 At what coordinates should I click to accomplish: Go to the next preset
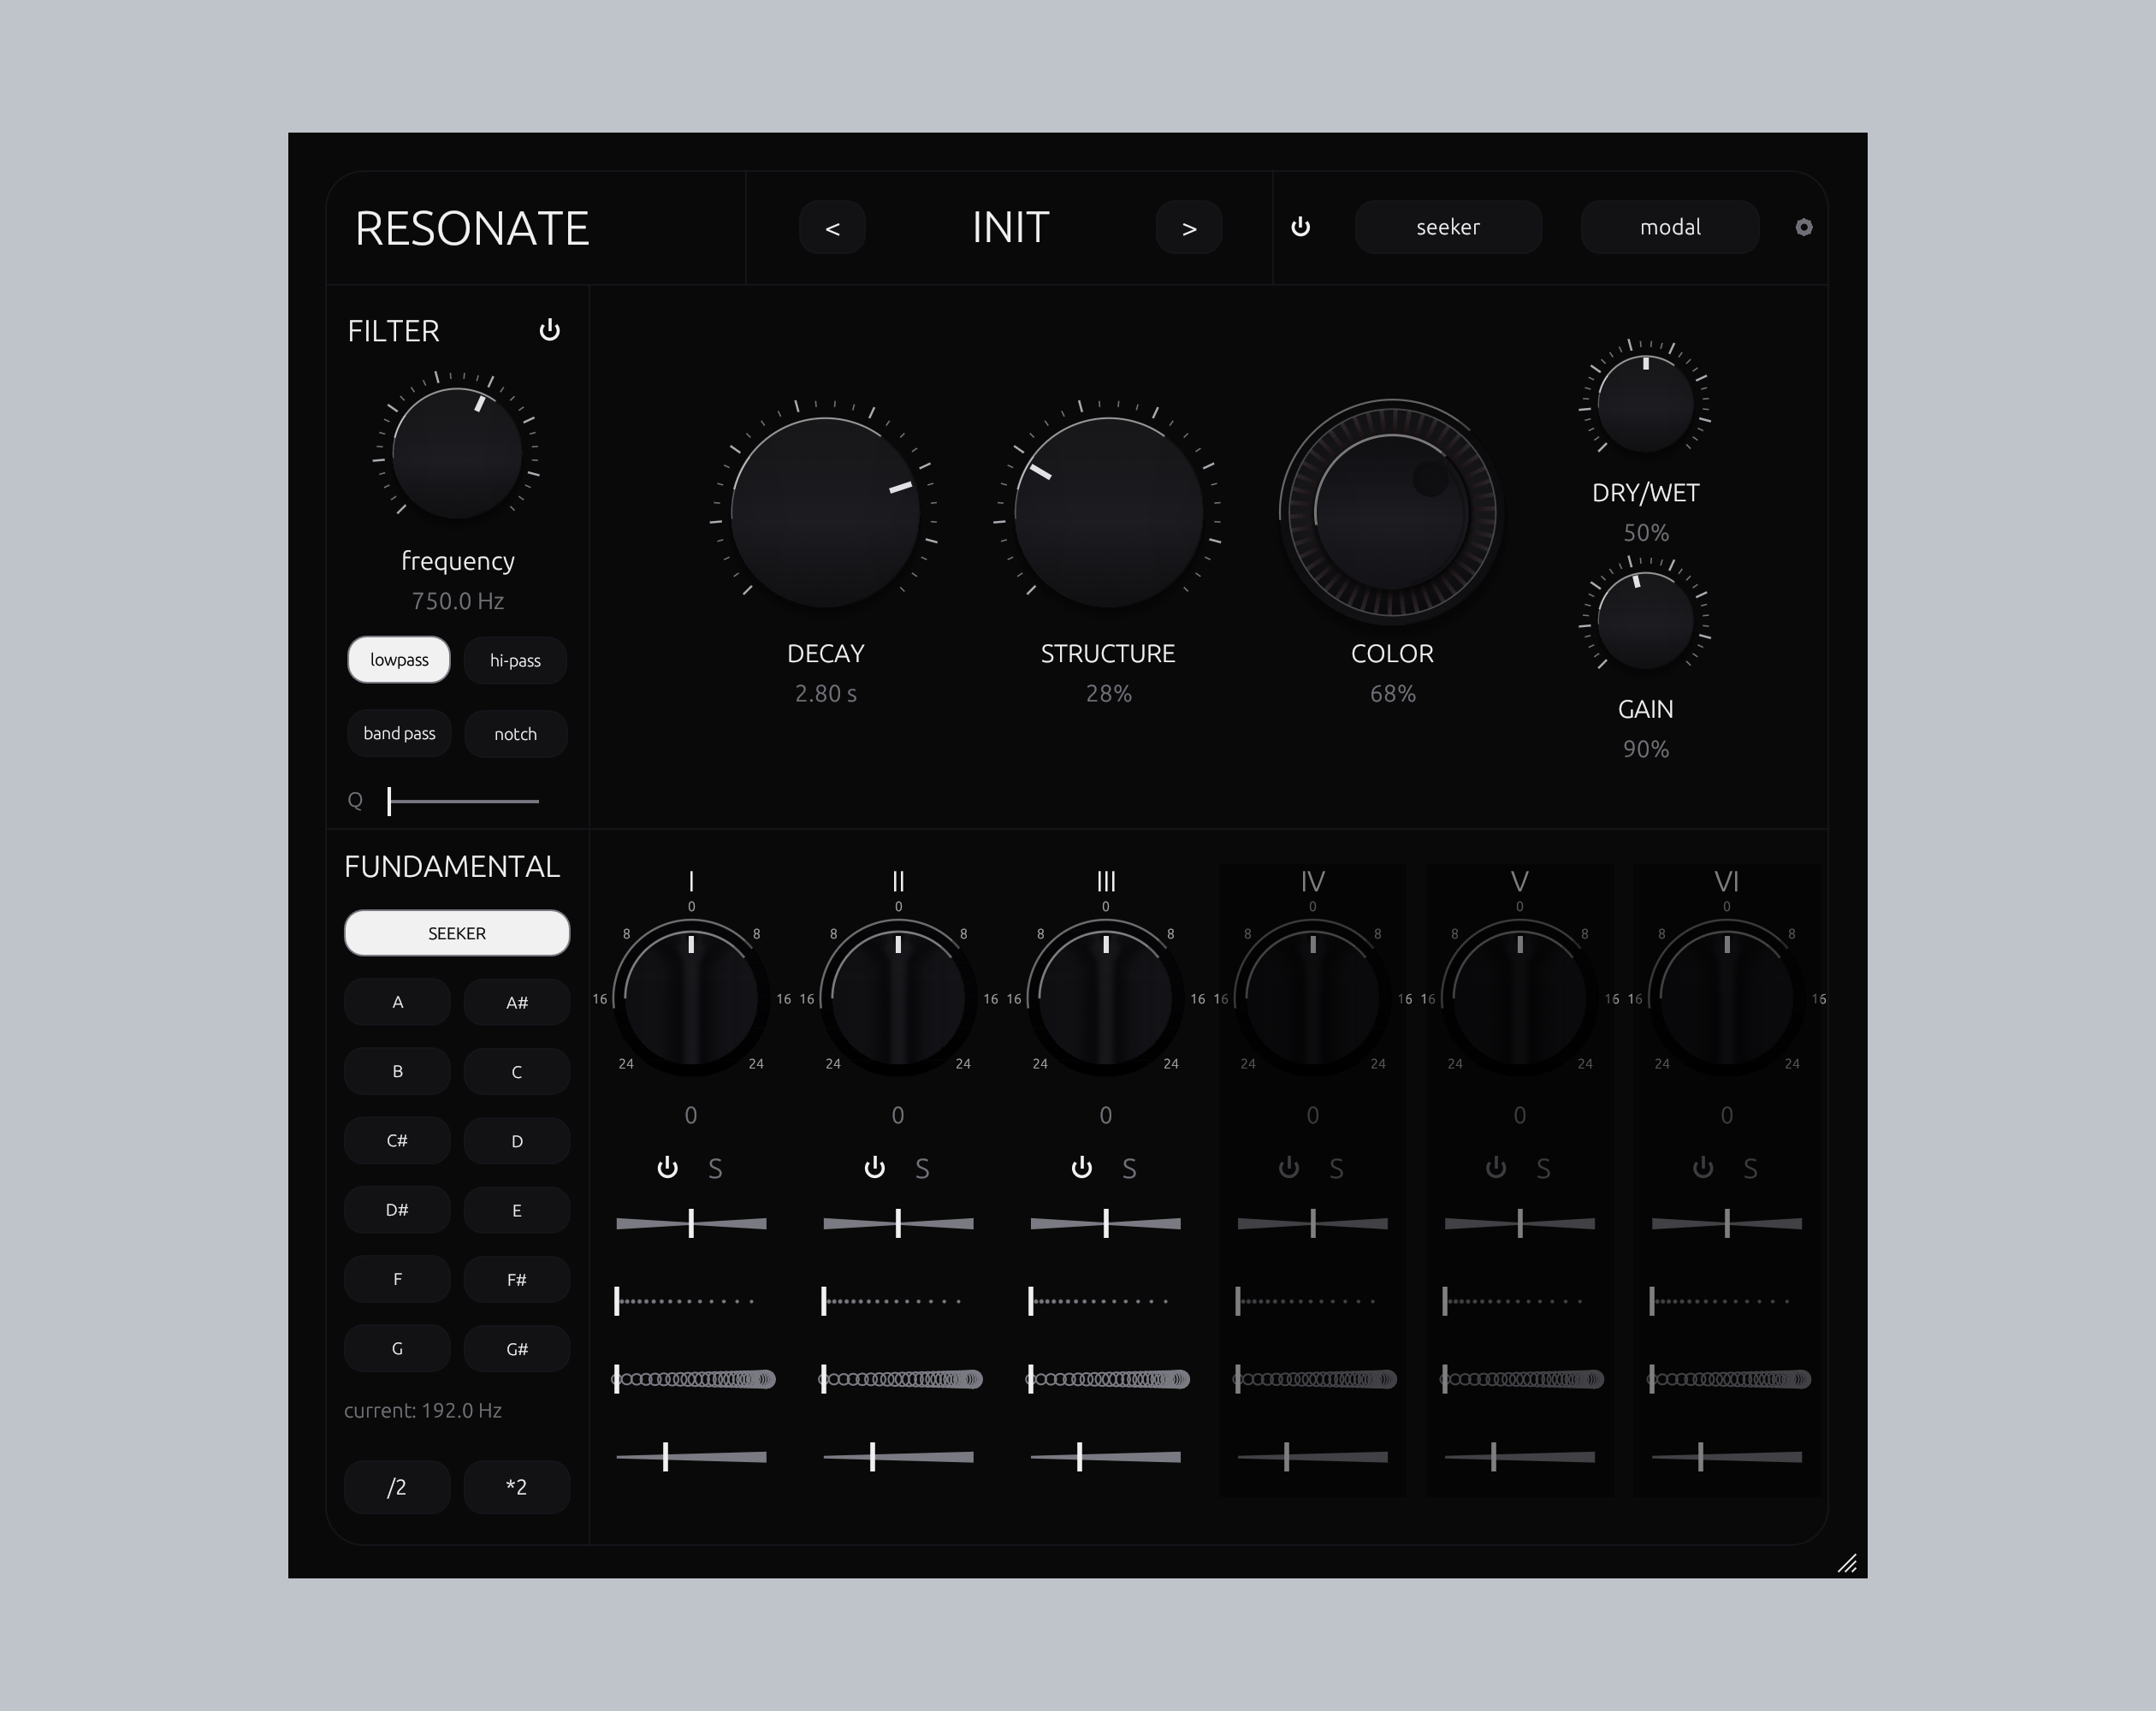(x=1189, y=228)
